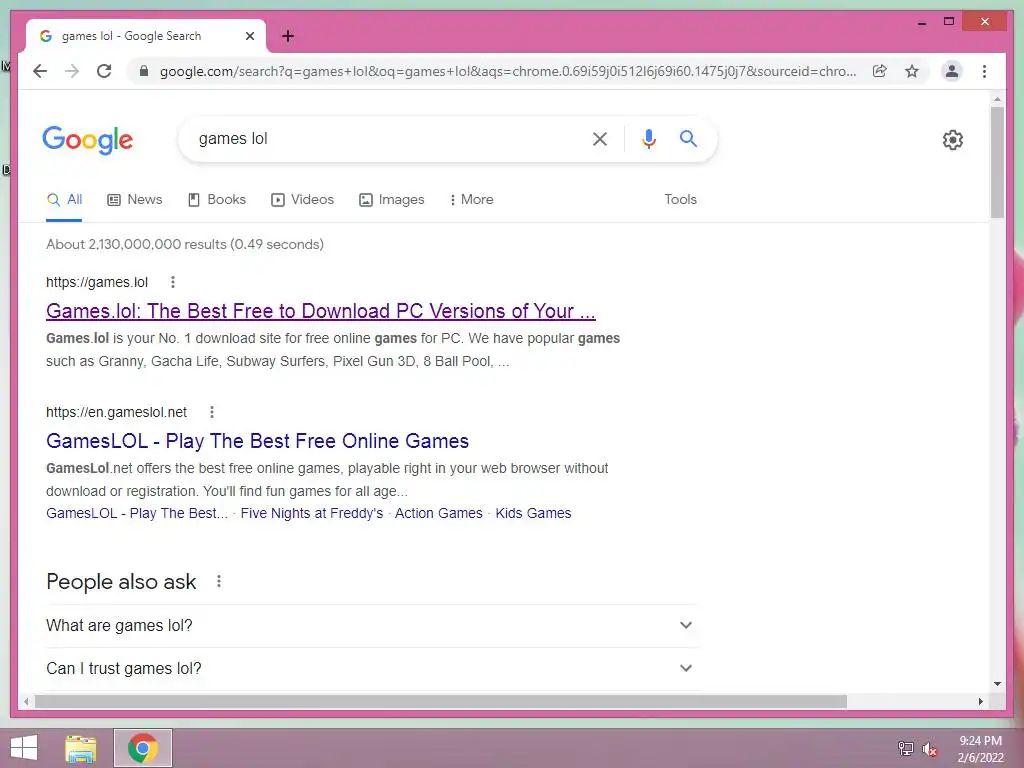Open options for games.lol result
Image resolution: width=1024 pixels, height=768 pixels.
172,282
